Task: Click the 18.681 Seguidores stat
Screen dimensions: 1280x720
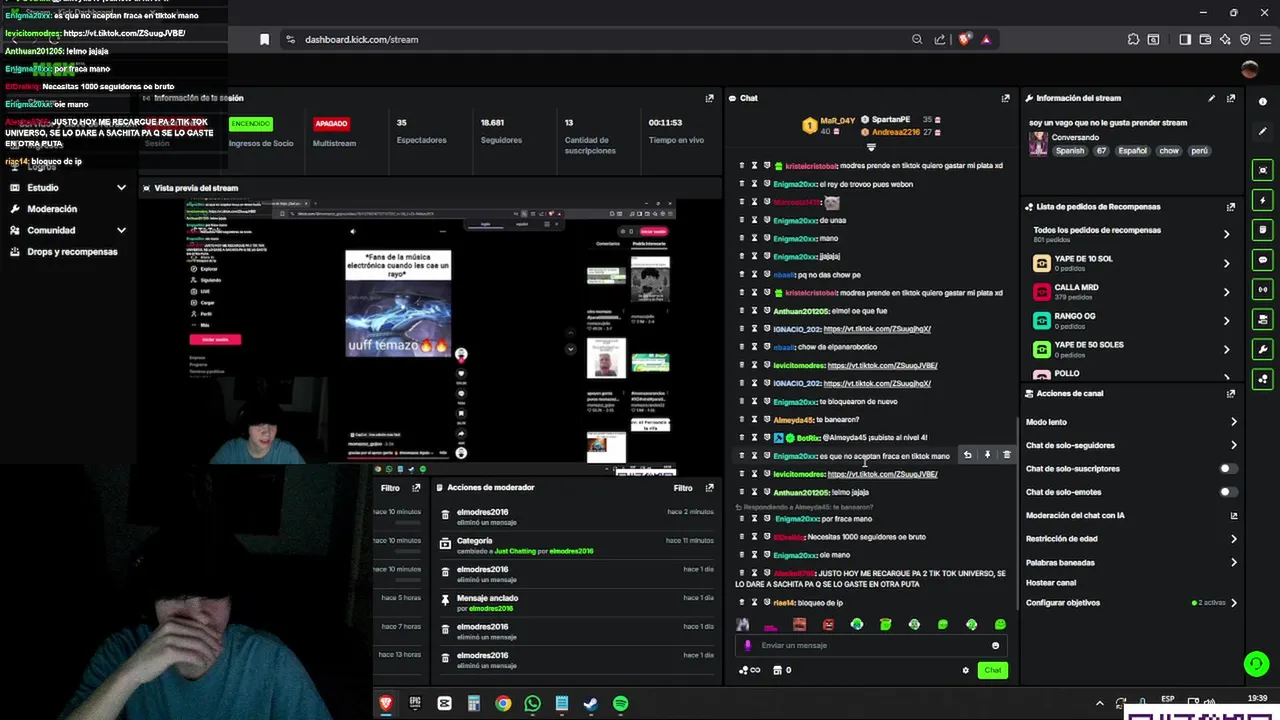Action: [501, 131]
